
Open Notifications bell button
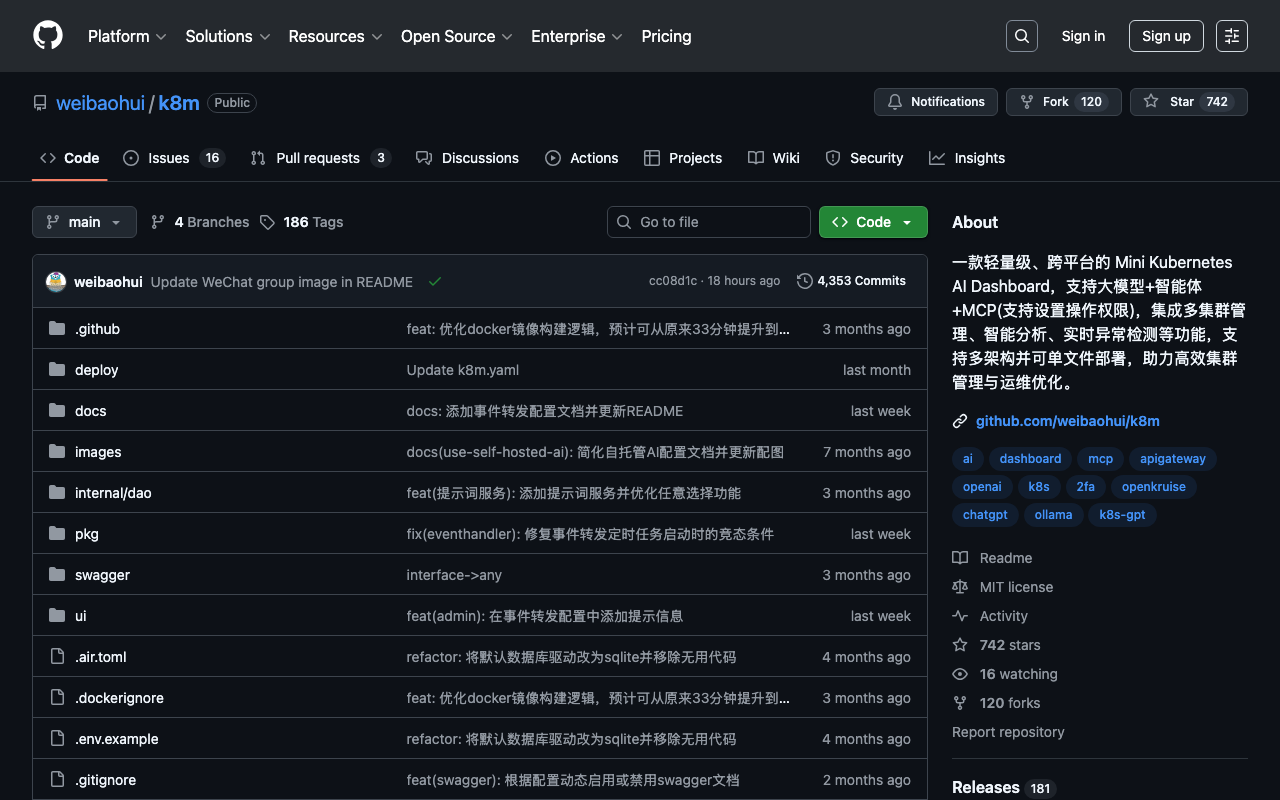[935, 102]
